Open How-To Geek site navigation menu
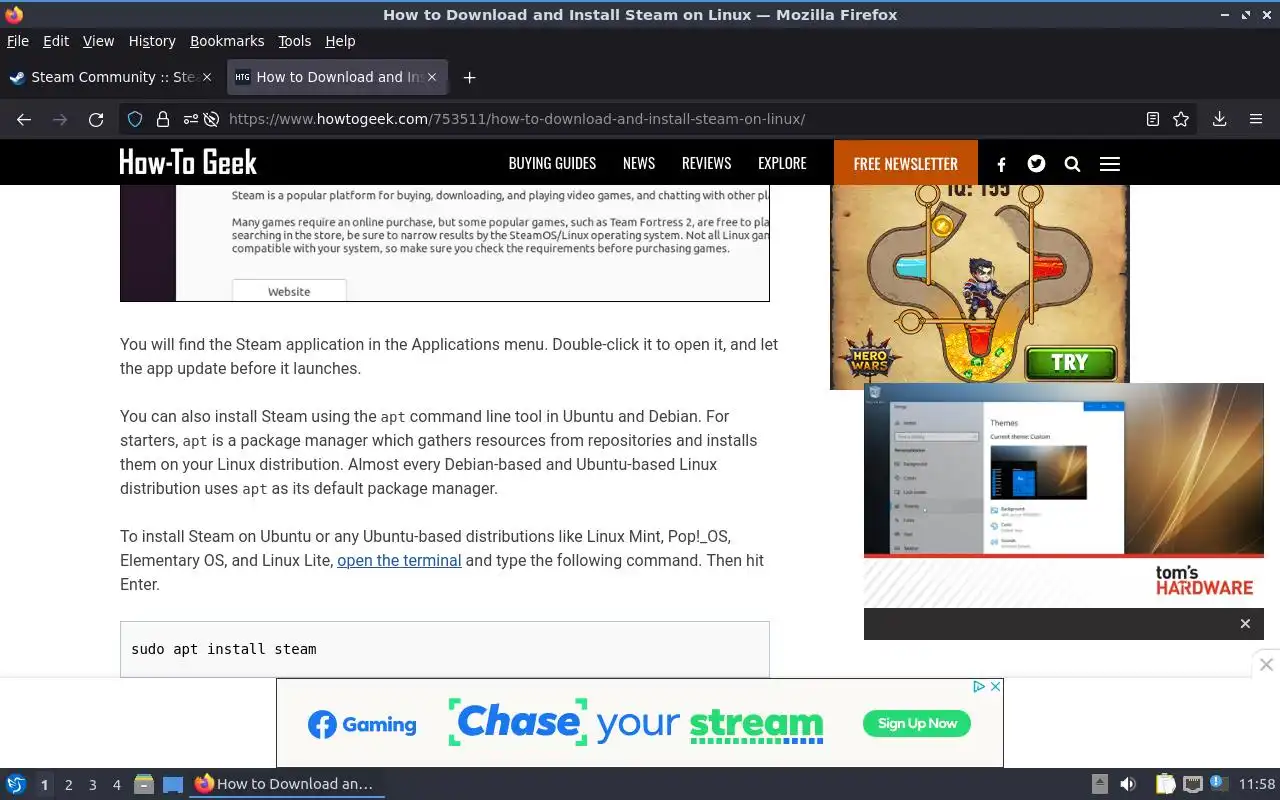The height and width of the screenshot is (800, 1280). 1110,164
